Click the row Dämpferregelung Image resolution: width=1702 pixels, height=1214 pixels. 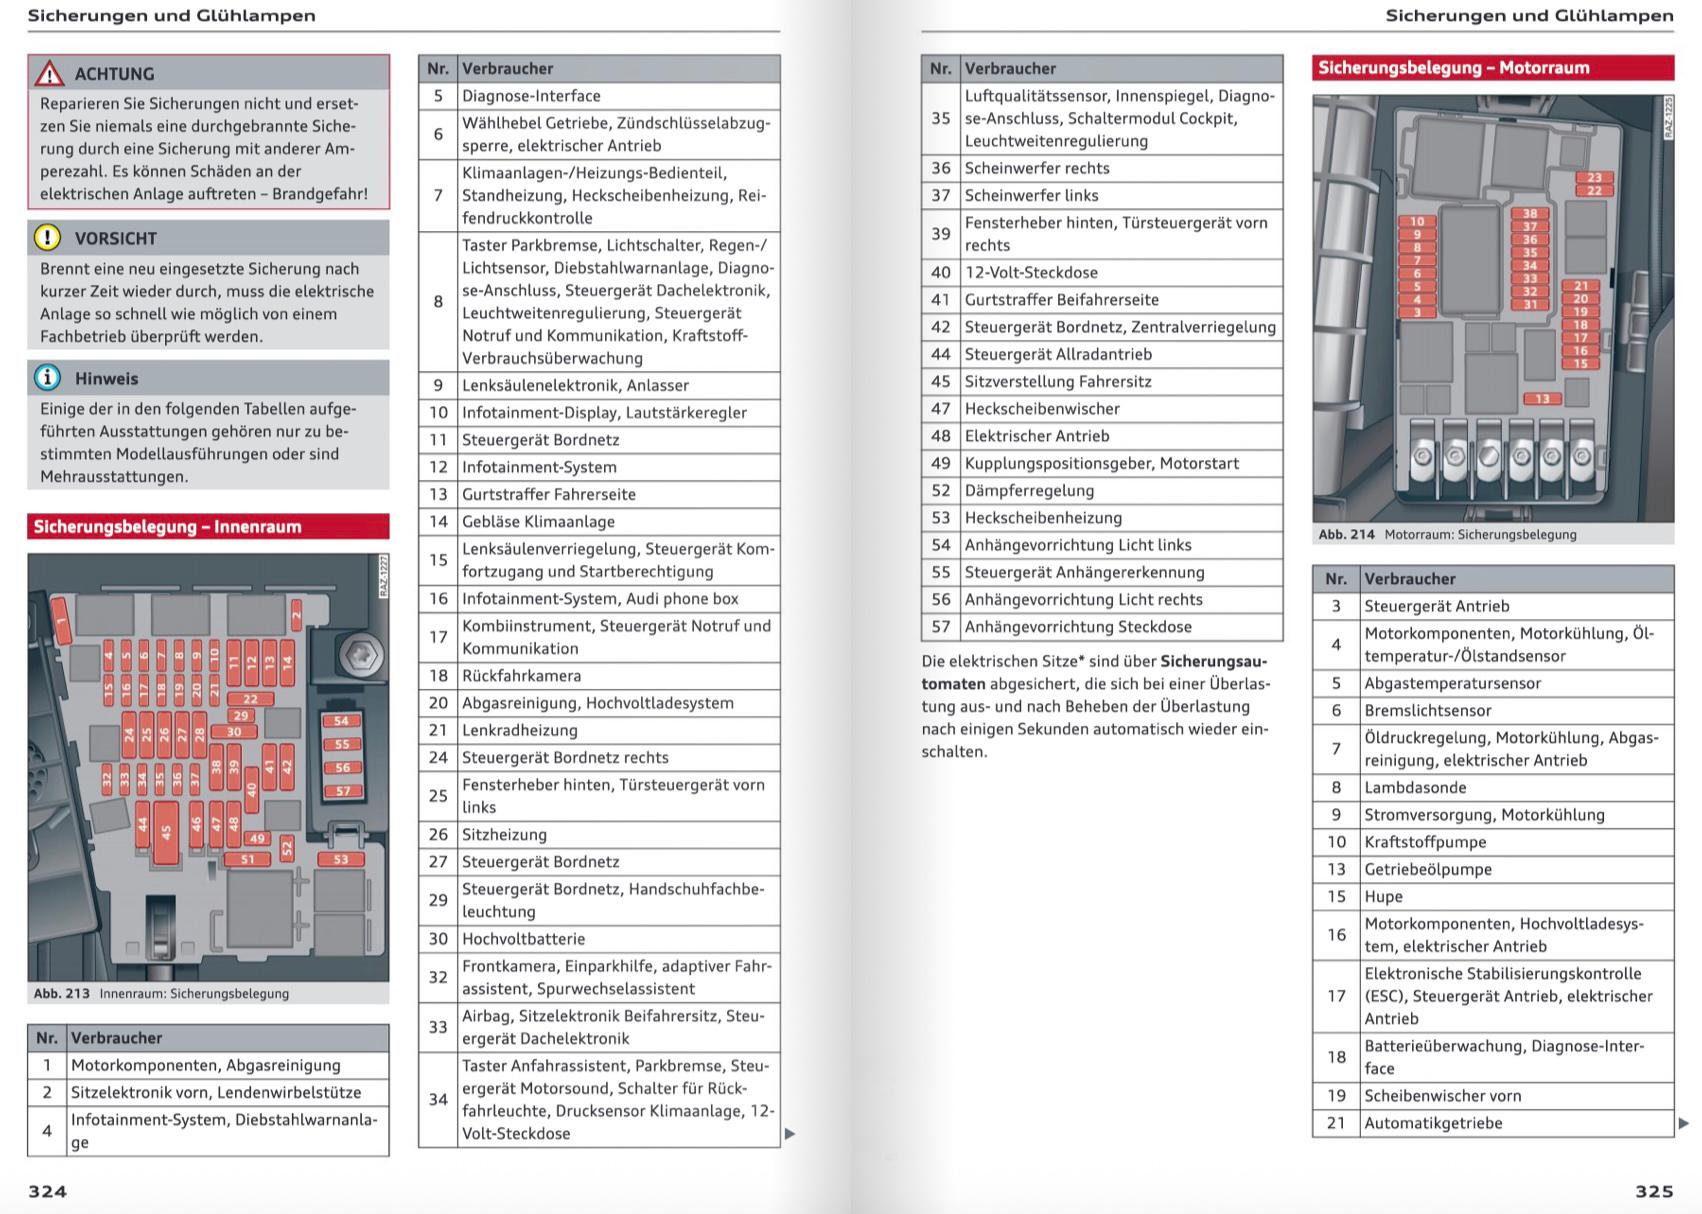[x=1102, y=491]
